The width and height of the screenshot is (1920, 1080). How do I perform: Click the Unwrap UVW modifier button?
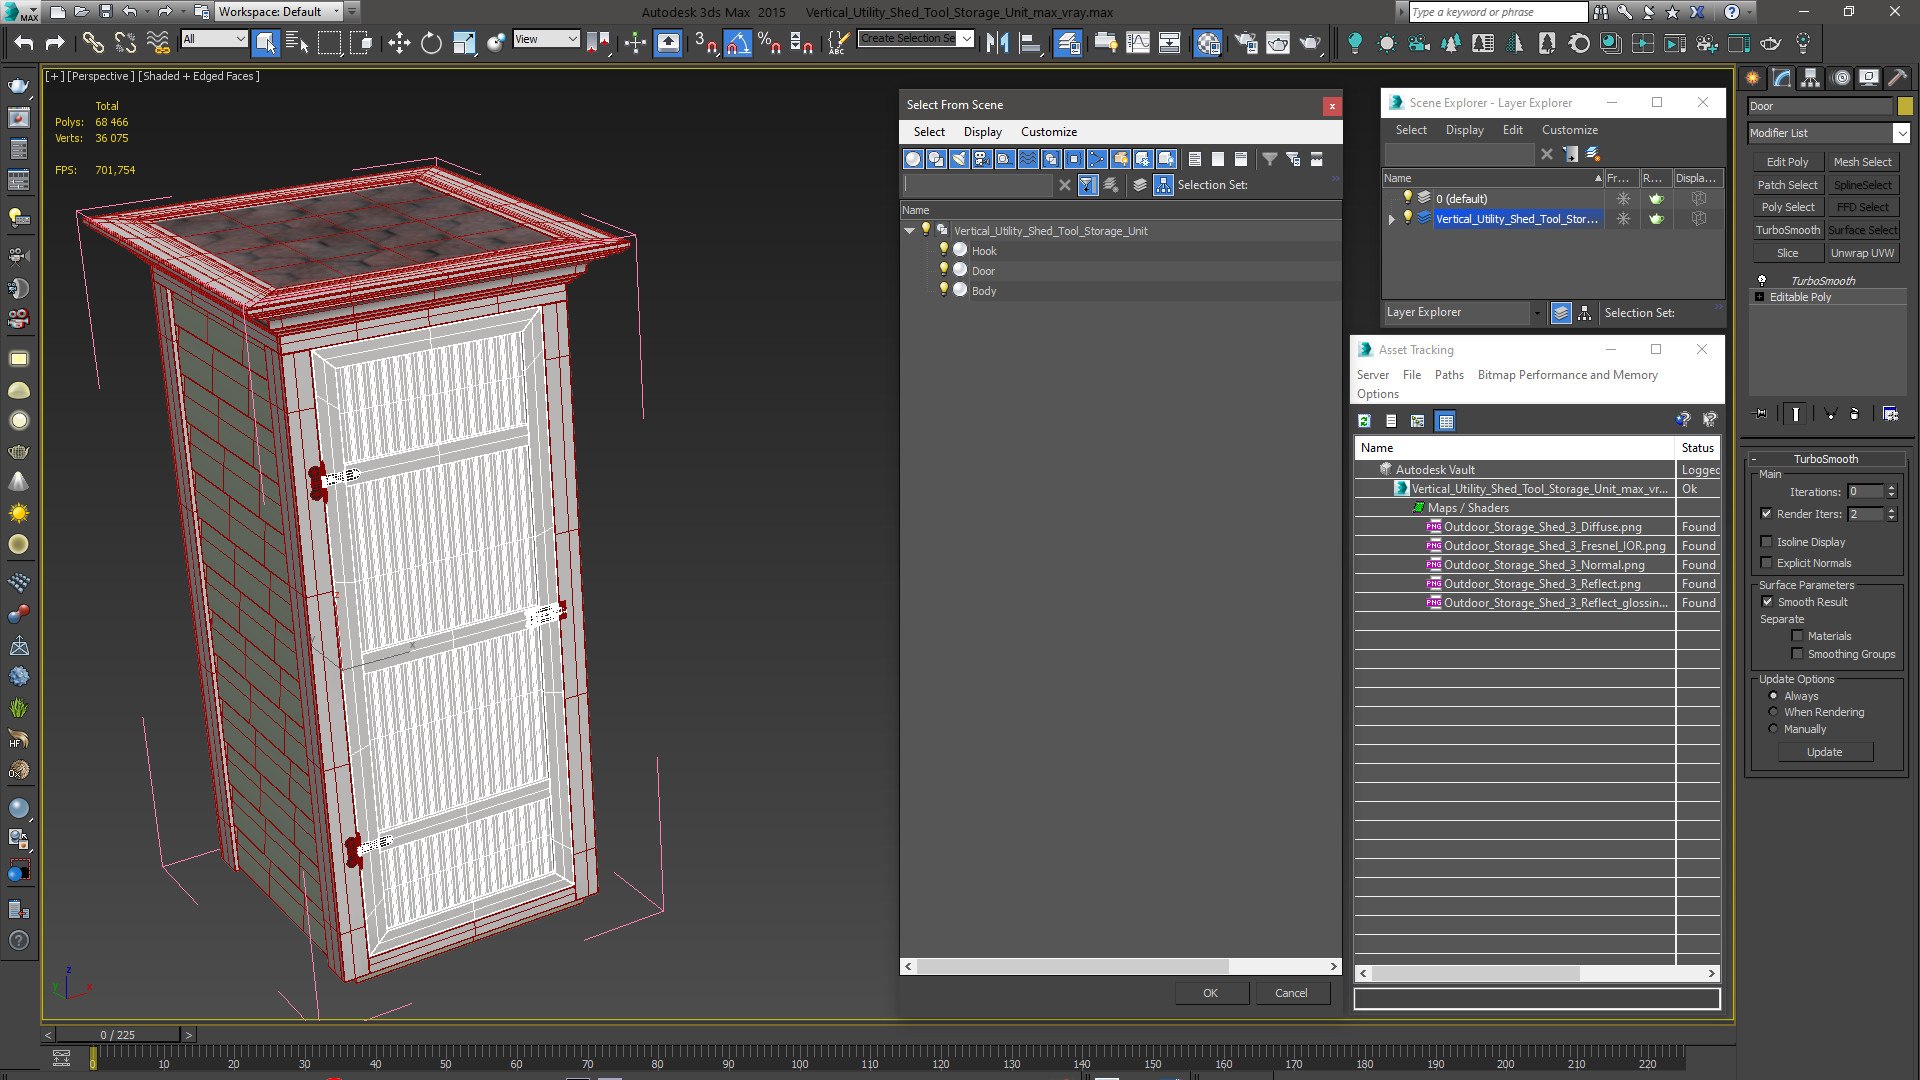click(1862, 253)
